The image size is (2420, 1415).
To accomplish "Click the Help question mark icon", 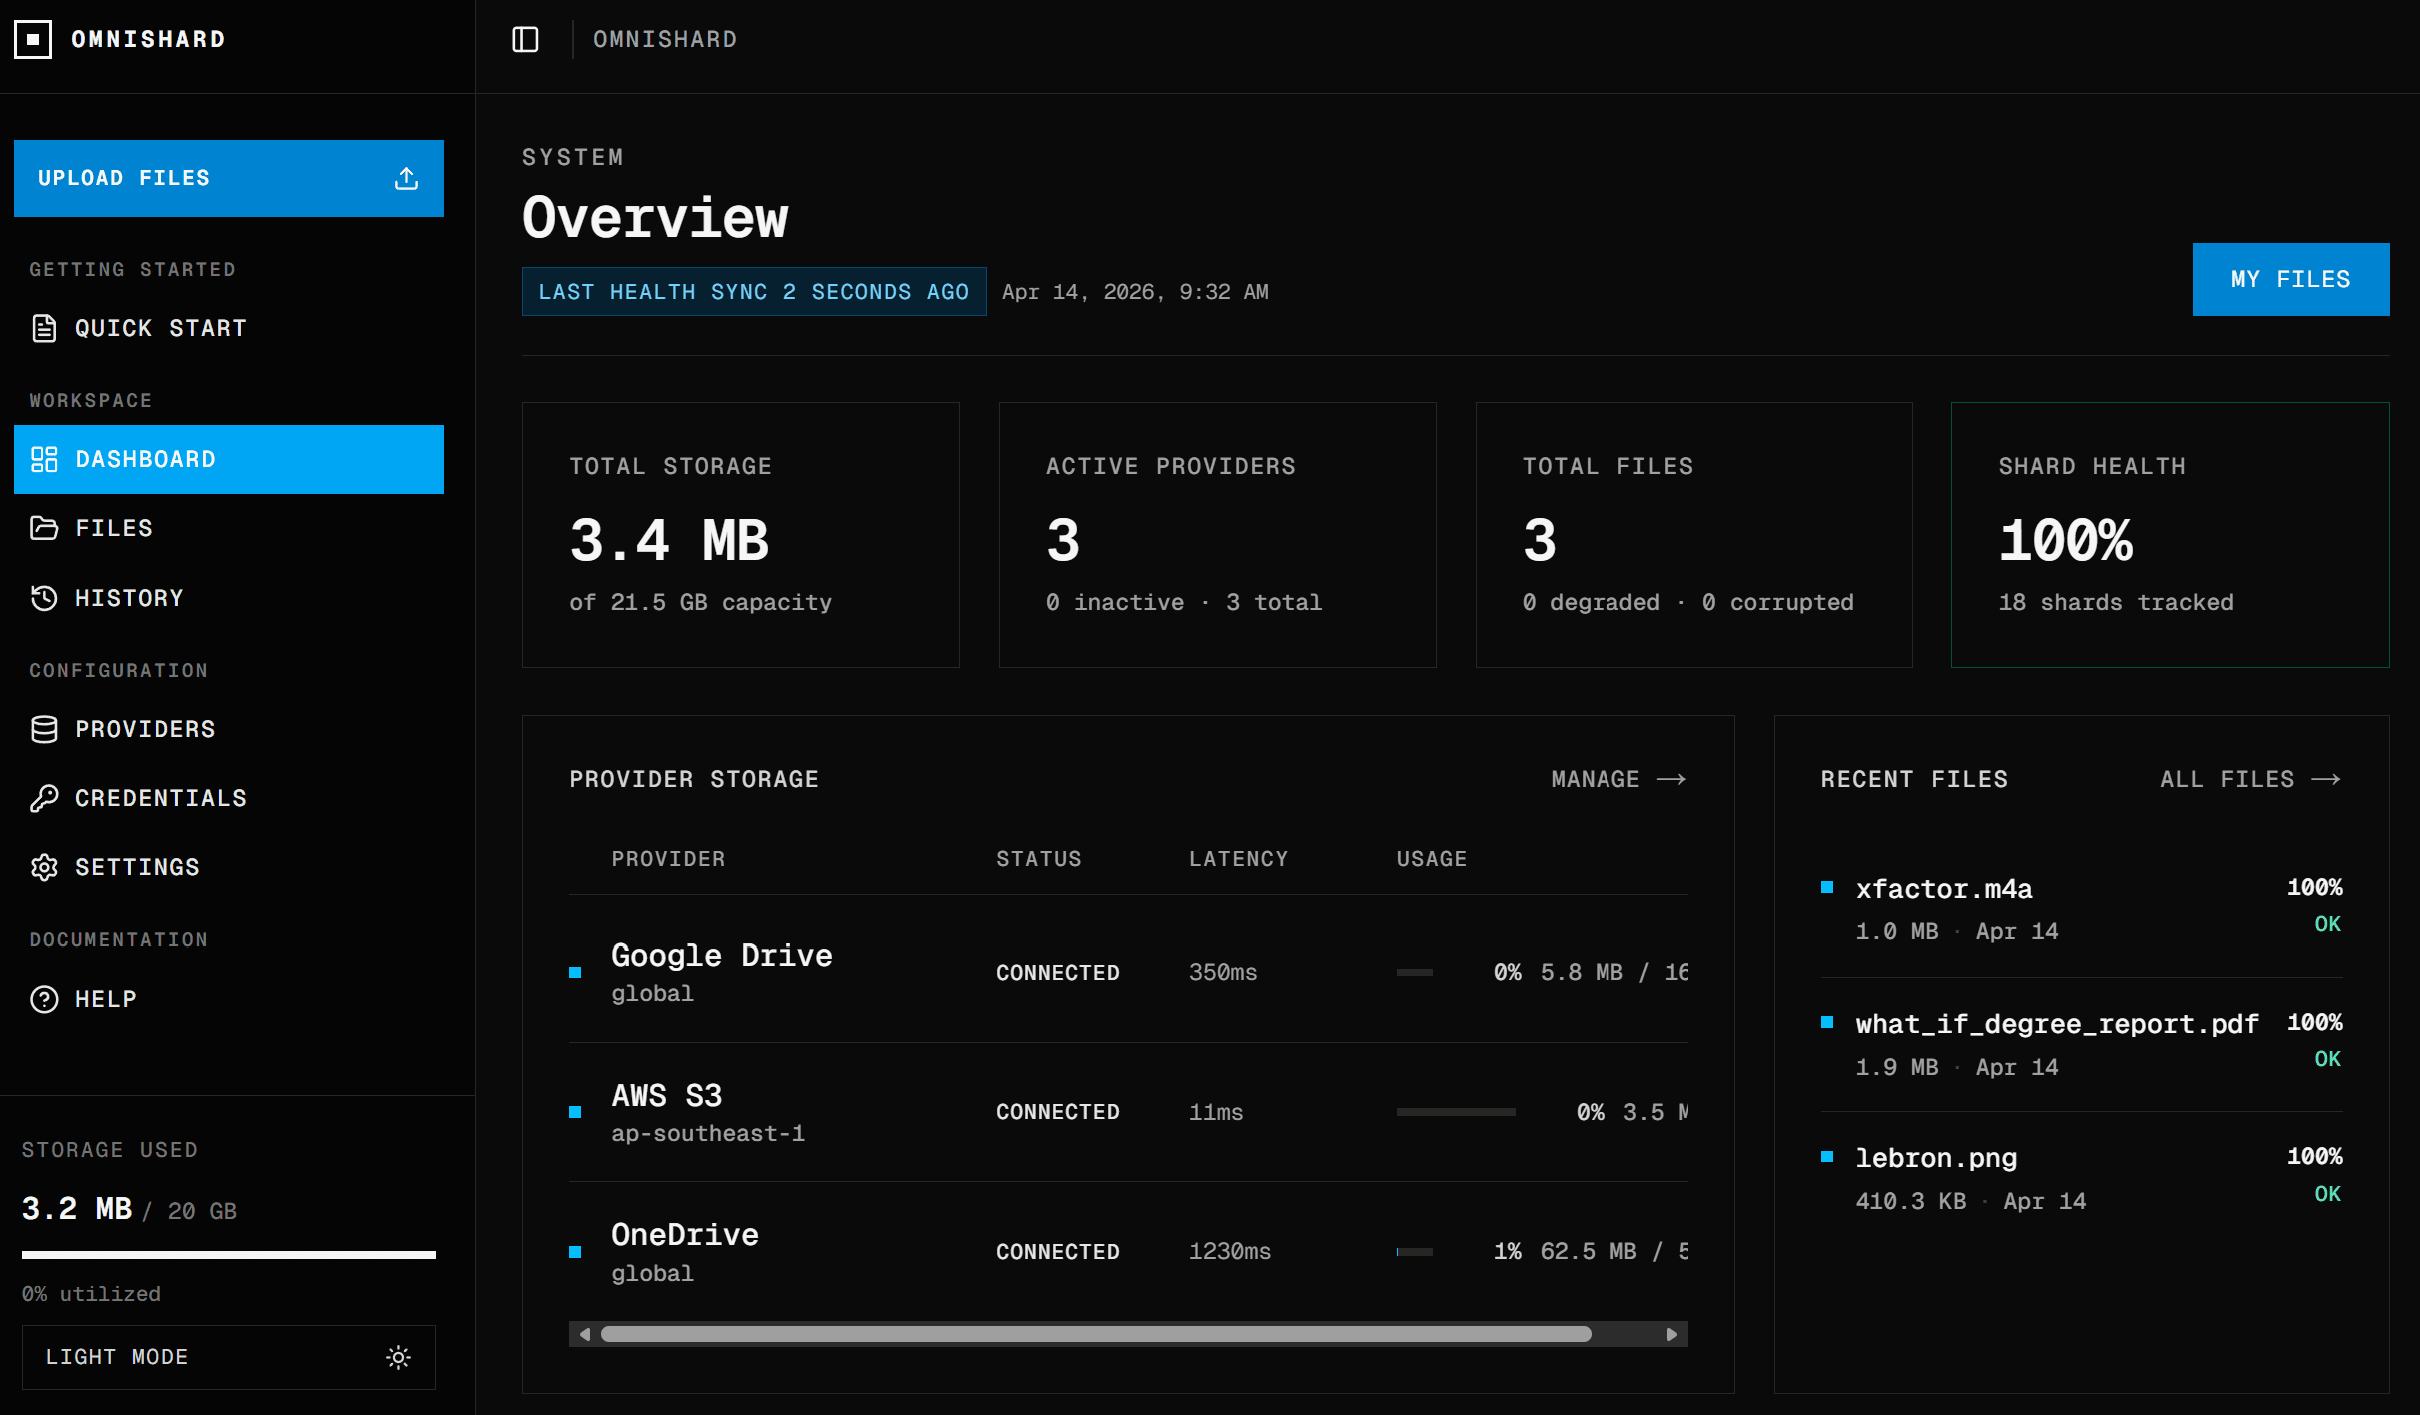I will click(44, 999).
